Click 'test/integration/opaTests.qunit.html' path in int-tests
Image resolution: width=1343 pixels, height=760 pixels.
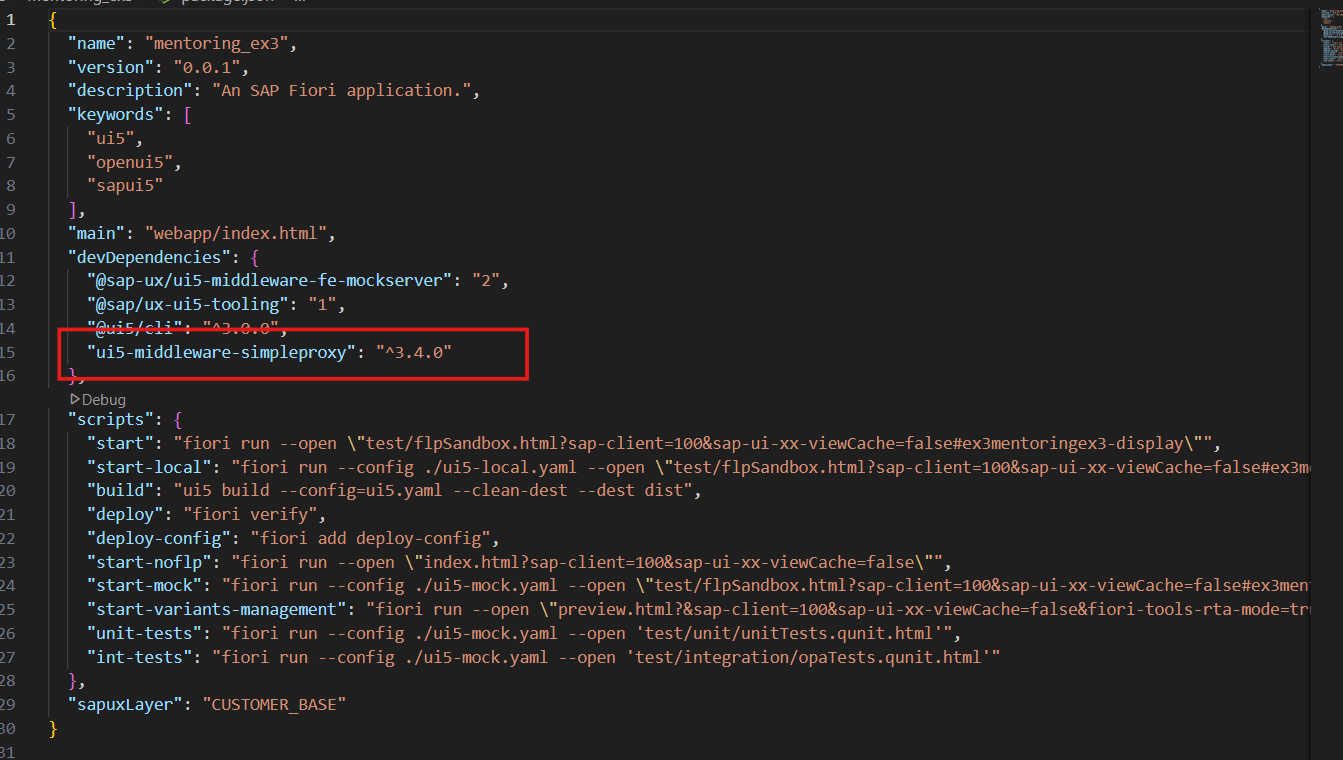click(807, 657)
